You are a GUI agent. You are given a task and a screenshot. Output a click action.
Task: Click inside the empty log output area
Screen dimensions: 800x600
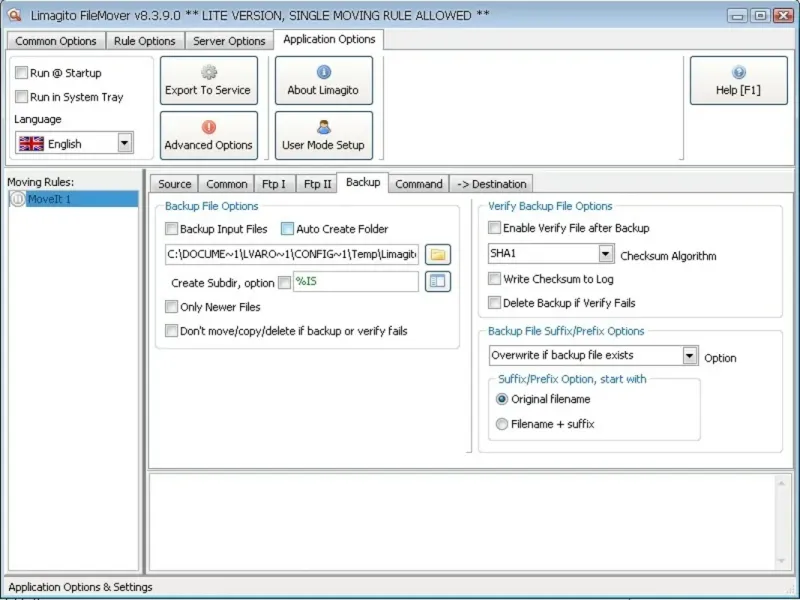(462, 521)
